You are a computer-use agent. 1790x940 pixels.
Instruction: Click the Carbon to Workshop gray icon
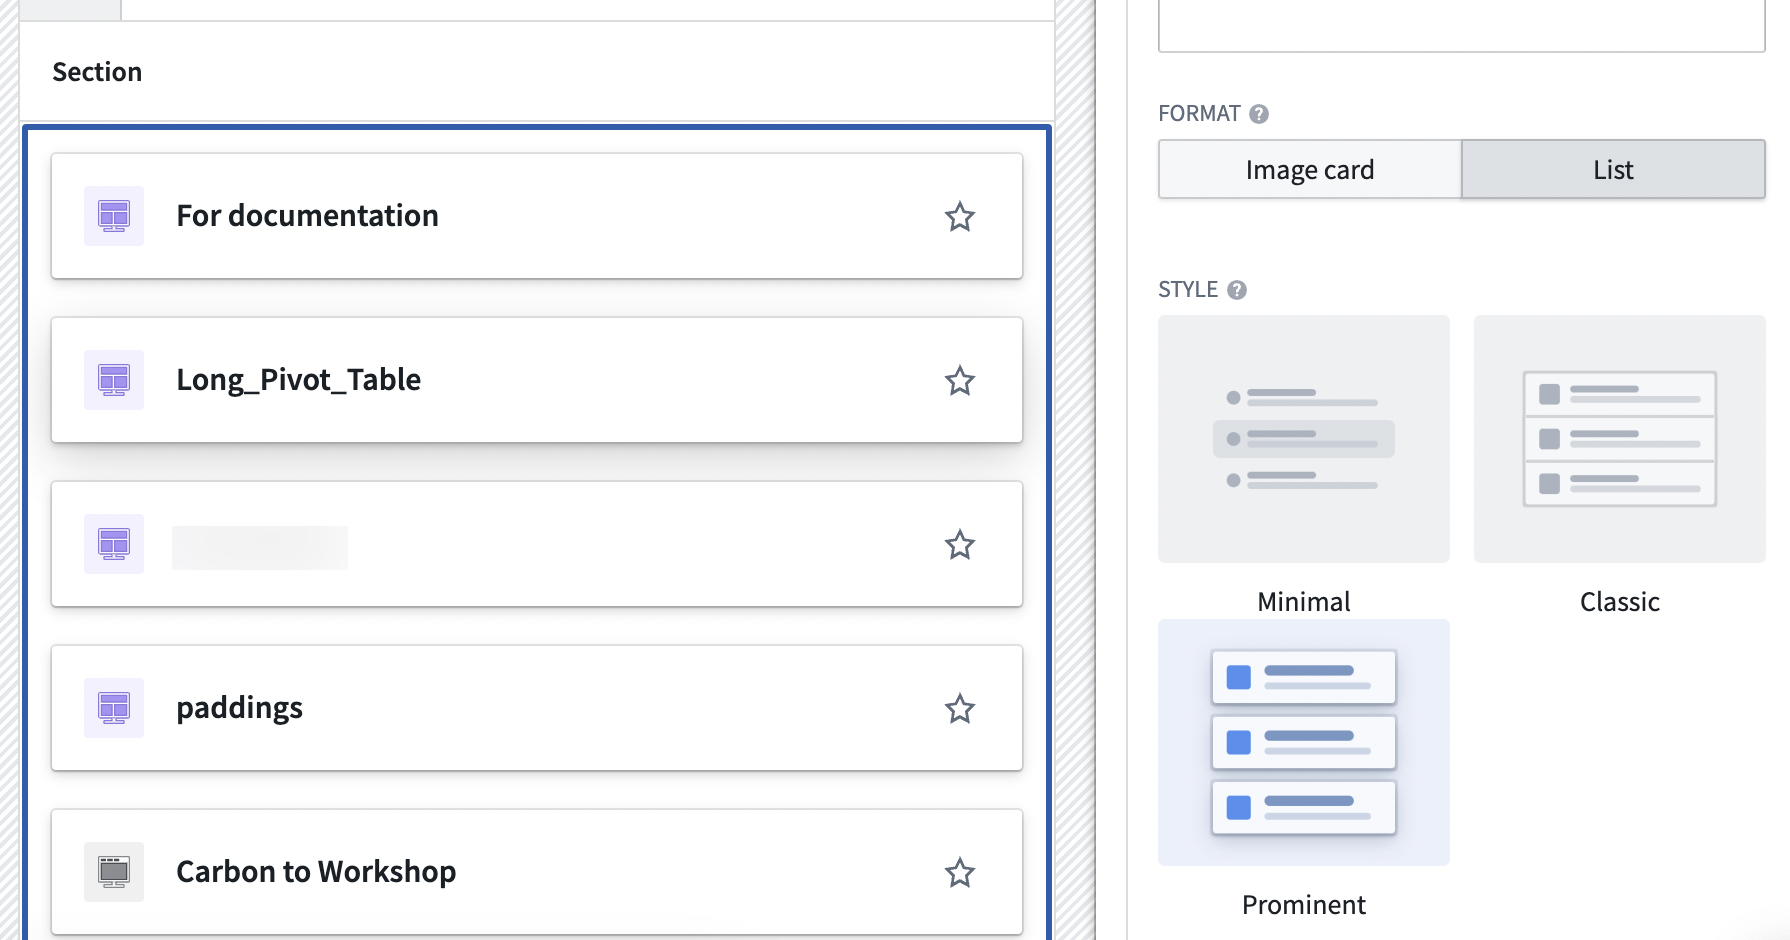[114, 872]
